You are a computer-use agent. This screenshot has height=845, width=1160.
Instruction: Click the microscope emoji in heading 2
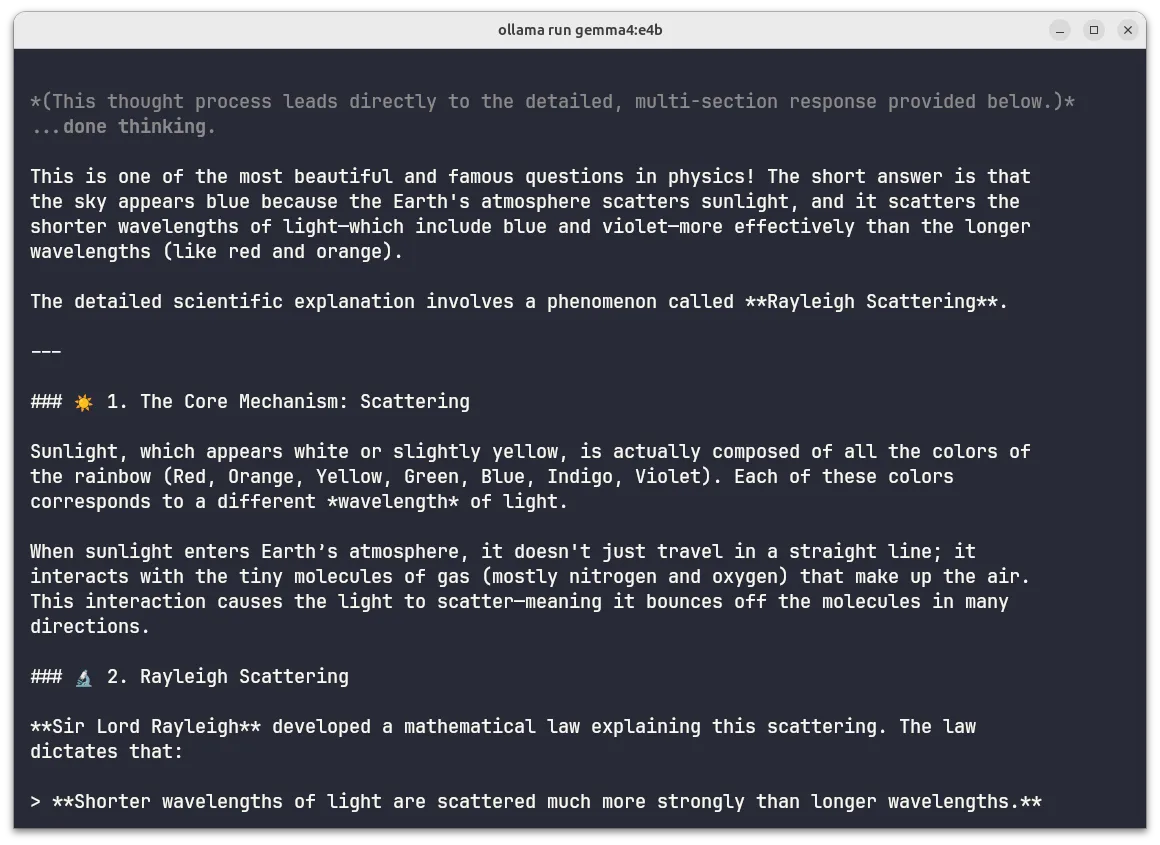click(84, 677)
